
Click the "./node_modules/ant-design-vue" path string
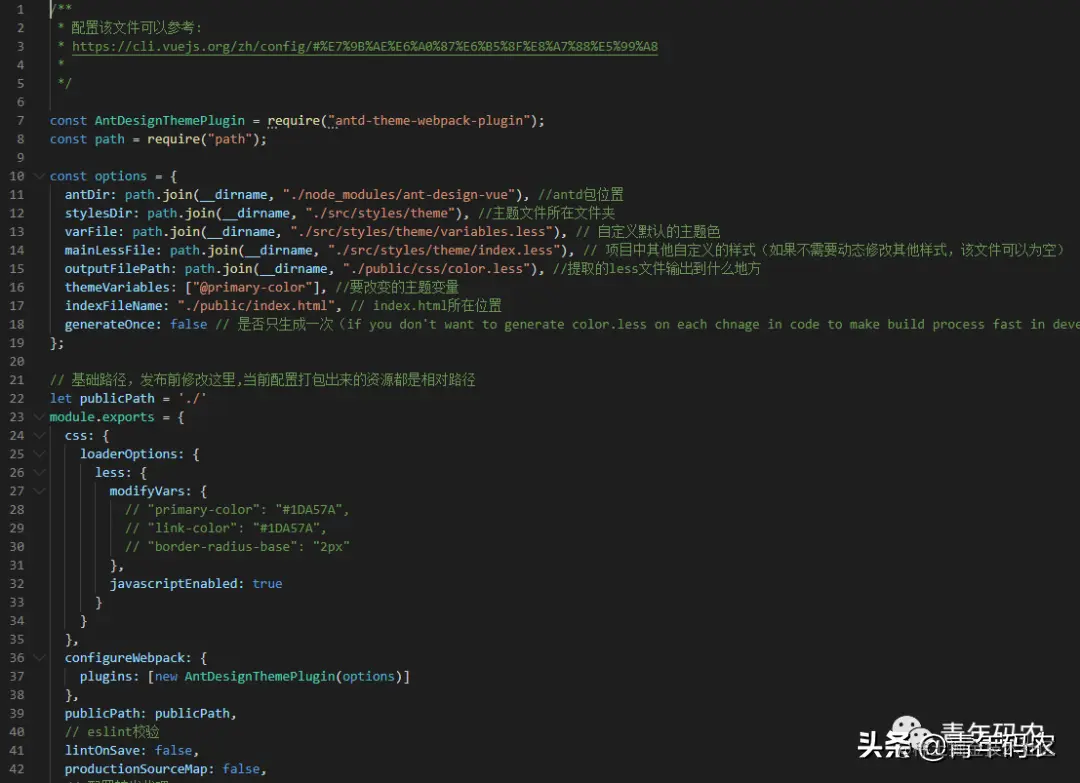(399, 194)
